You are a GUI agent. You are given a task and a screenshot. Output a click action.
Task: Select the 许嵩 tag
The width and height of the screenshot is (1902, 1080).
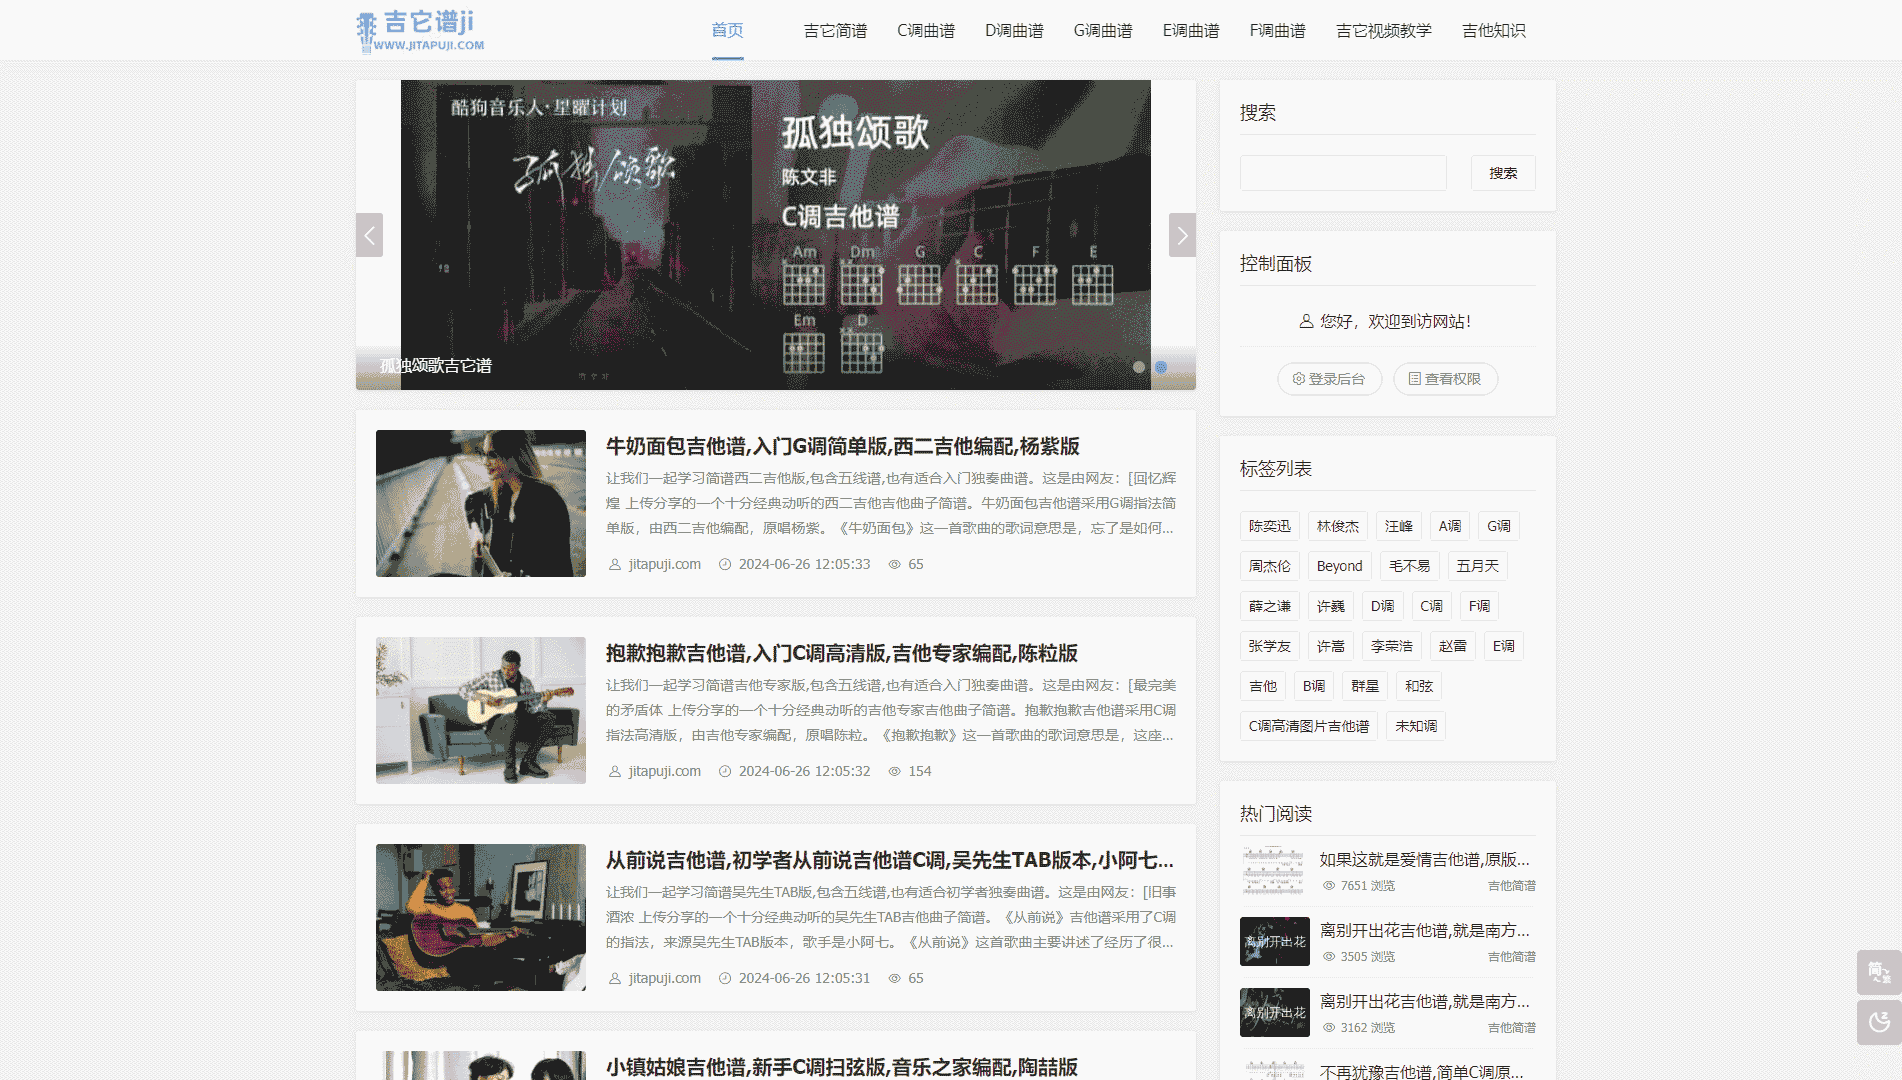1331,646
